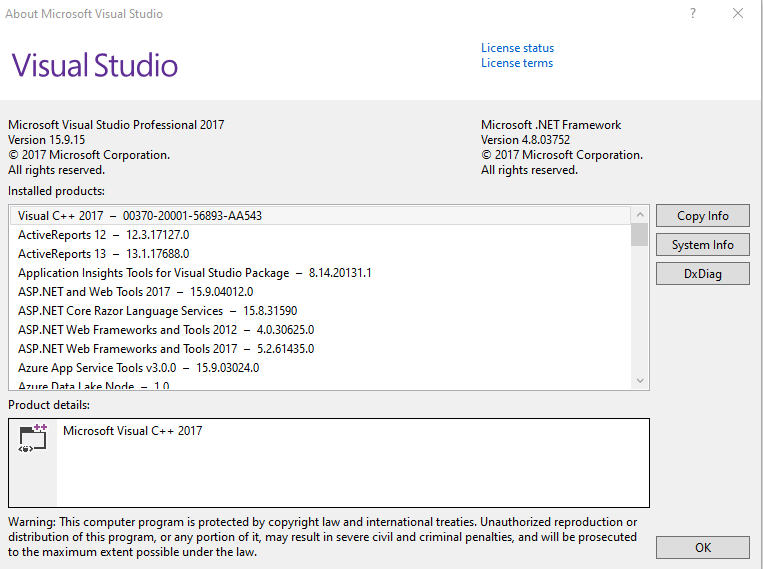
Task: Click Microsoft Visual Studio Professional 2017 text
Action: [116, 125]
